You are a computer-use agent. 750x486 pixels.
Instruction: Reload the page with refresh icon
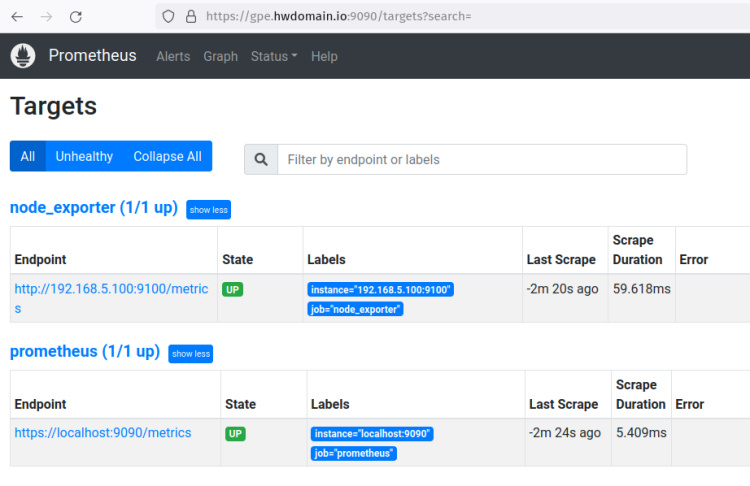(76, 16)
